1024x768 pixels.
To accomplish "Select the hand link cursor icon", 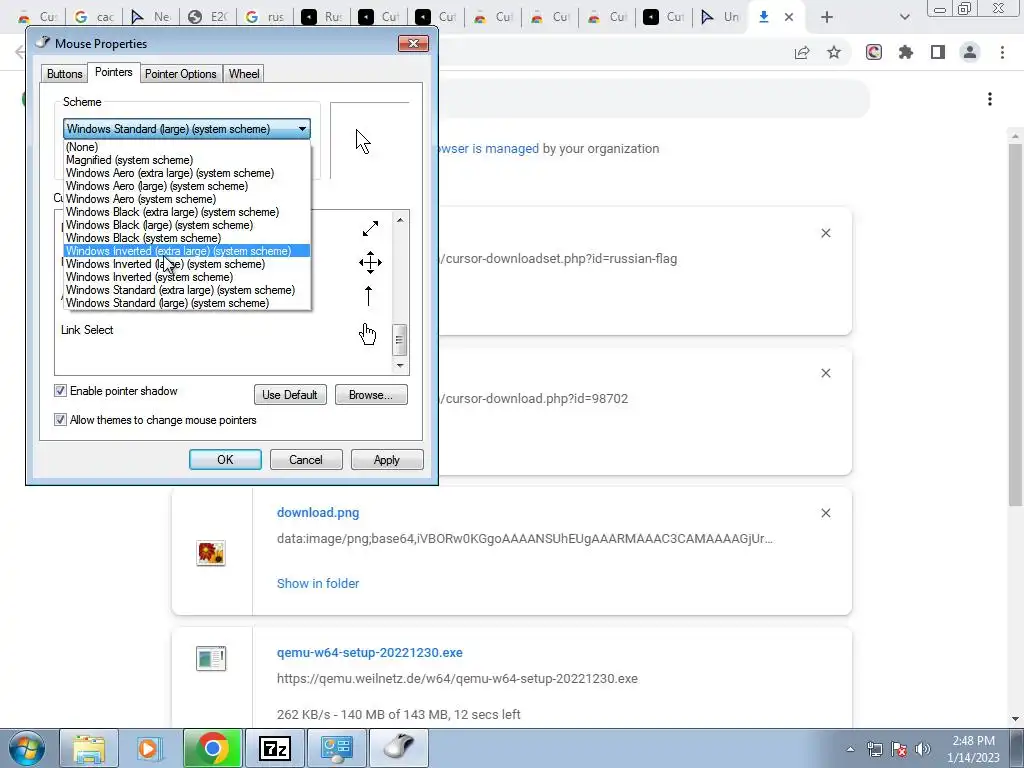I will coord(368,334).
